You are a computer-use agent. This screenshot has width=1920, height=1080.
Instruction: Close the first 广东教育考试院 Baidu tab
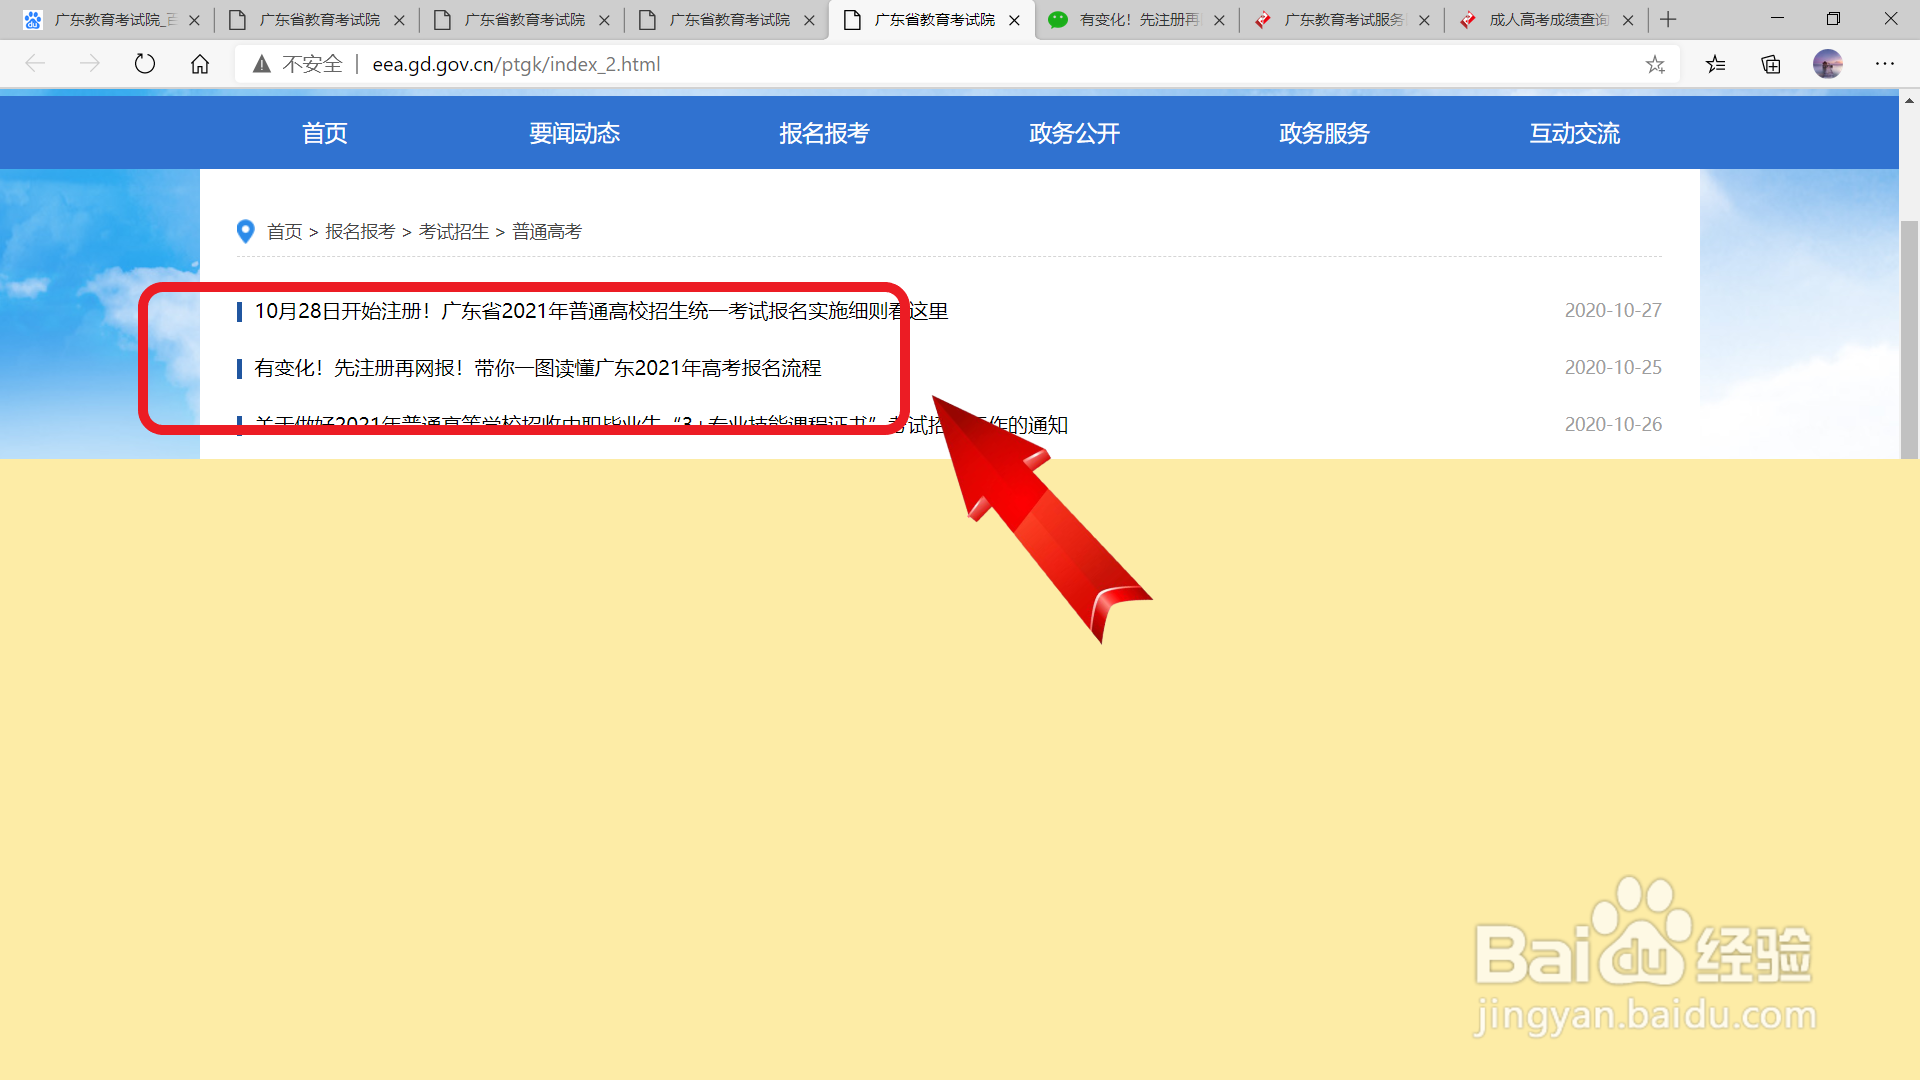pos(194,20)
